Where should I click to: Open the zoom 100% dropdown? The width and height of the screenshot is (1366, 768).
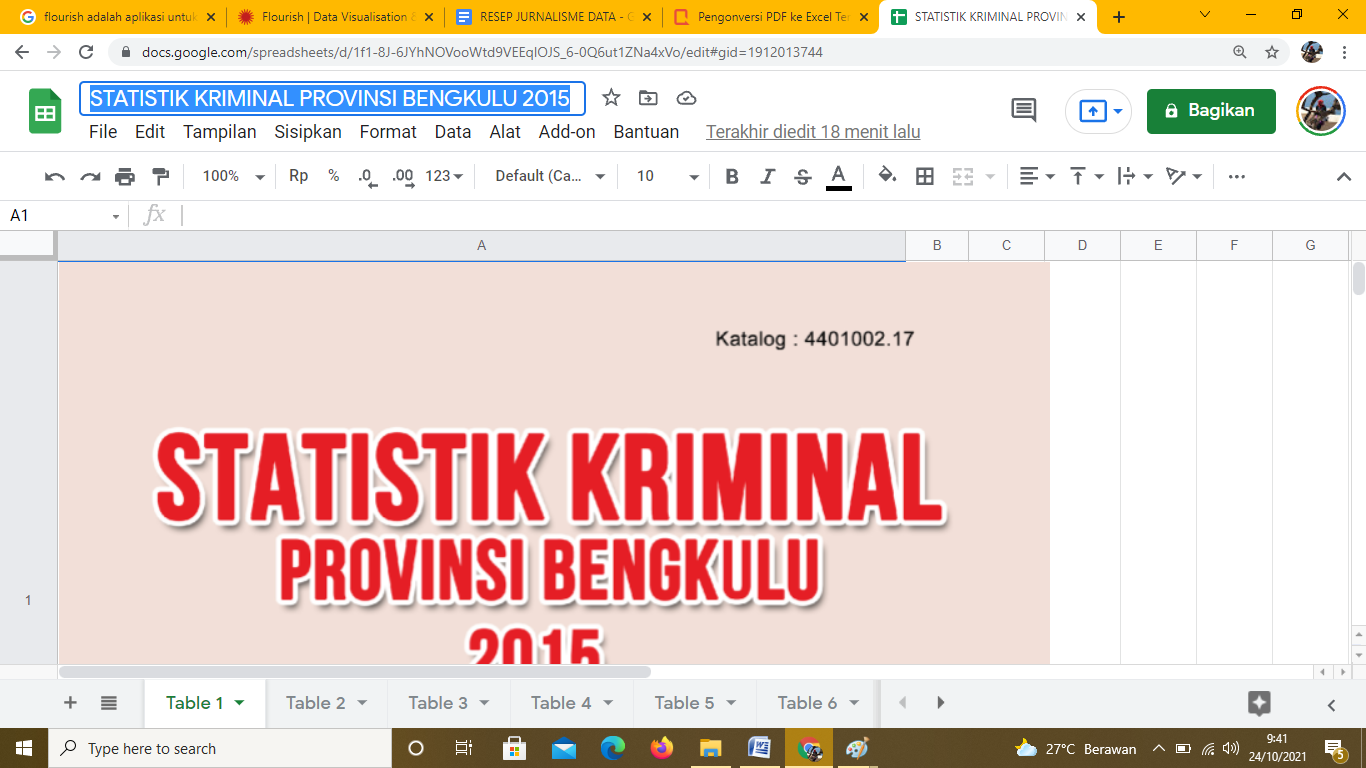point(233,177)
